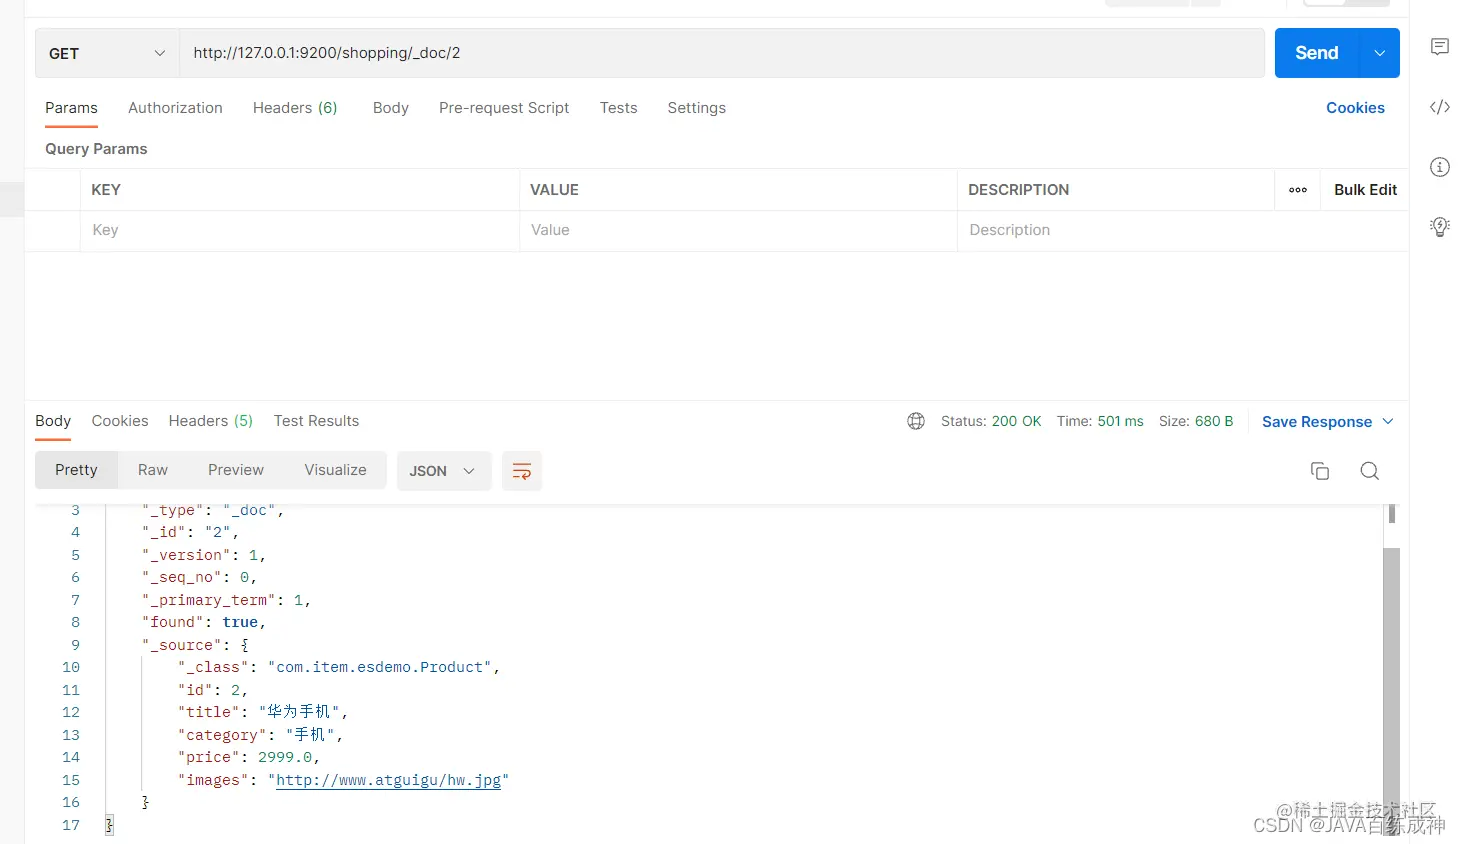This screenshot has height=844, width=1460.
Task: Click the Value input cell
Action: pos(738,230)
